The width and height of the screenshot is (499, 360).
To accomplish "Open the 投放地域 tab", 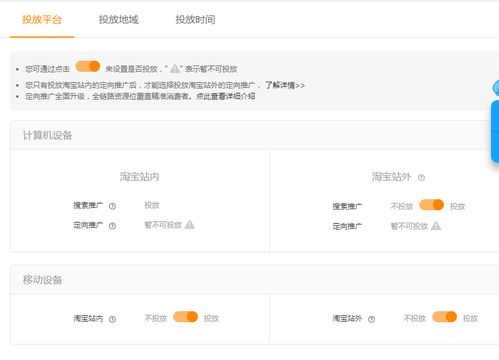I will pos(119,20).
